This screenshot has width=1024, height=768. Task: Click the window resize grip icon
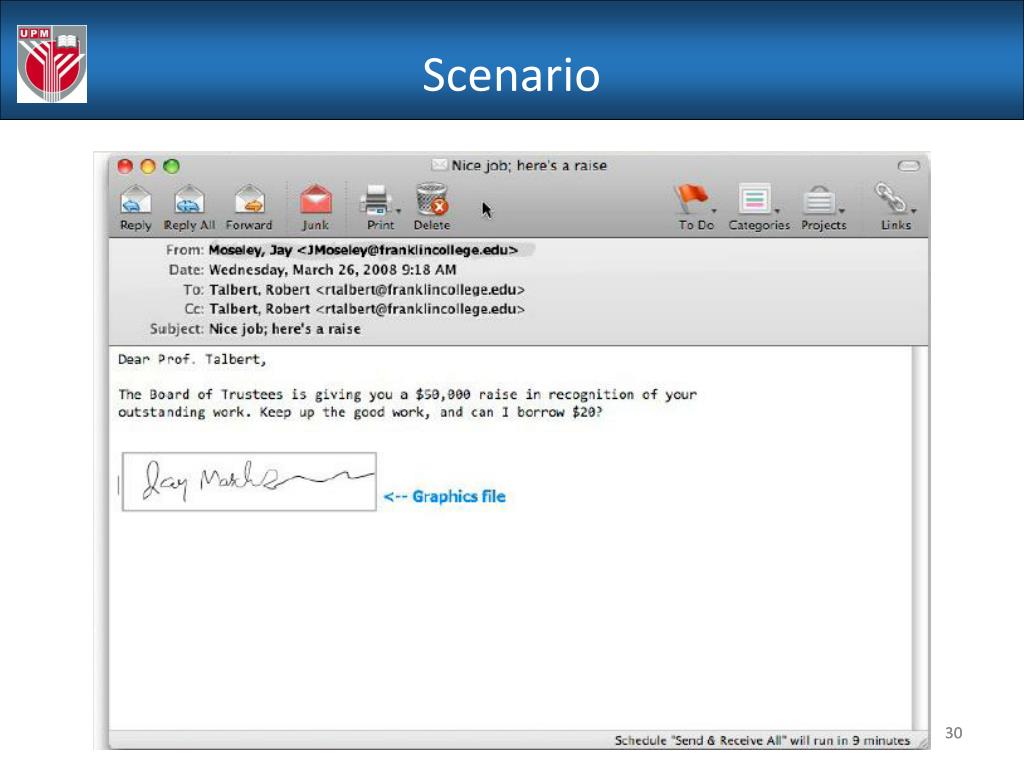[922, 741]
